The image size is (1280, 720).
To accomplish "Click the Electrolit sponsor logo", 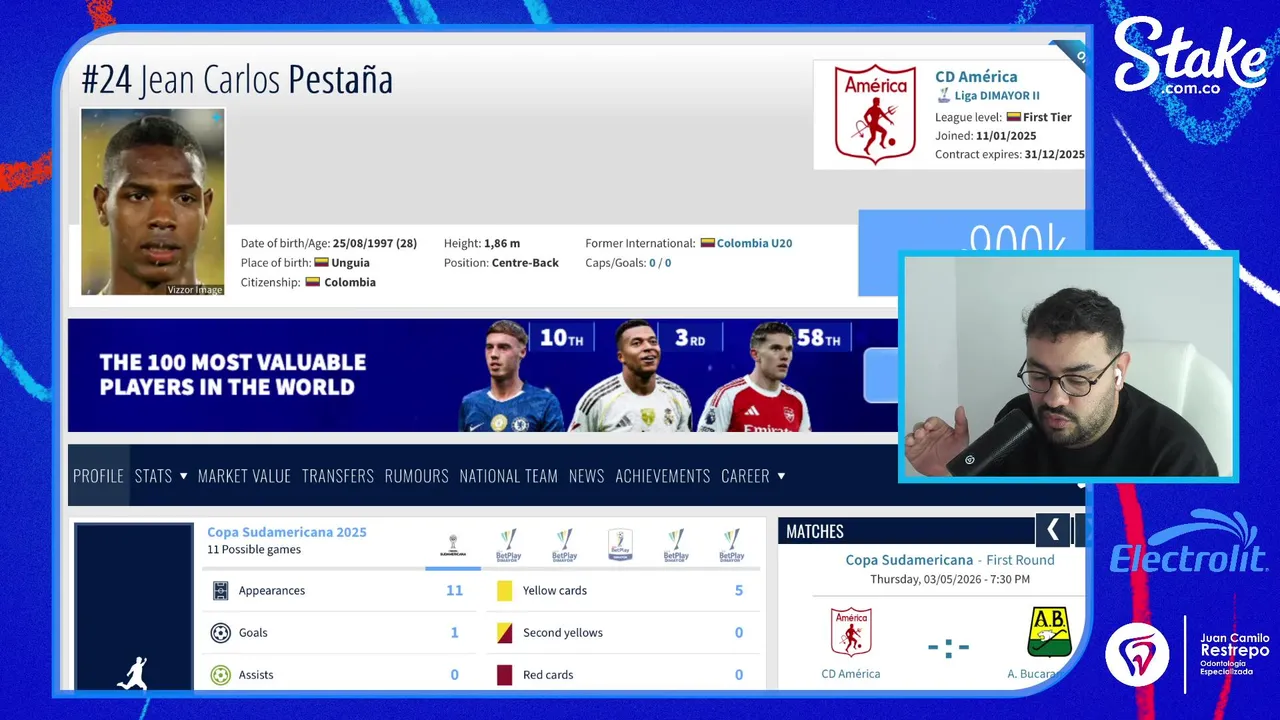I will click(x=1189, y=545).
